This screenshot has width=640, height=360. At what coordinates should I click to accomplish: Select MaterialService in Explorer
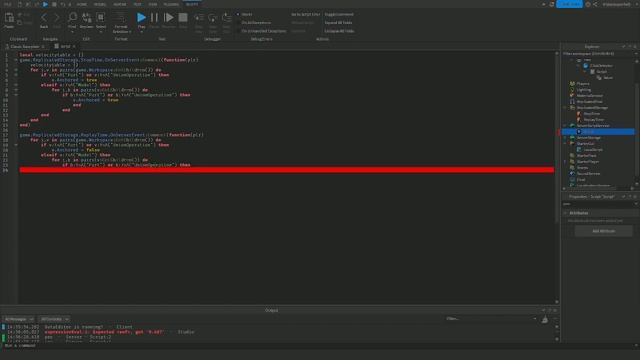click(589, 96)
